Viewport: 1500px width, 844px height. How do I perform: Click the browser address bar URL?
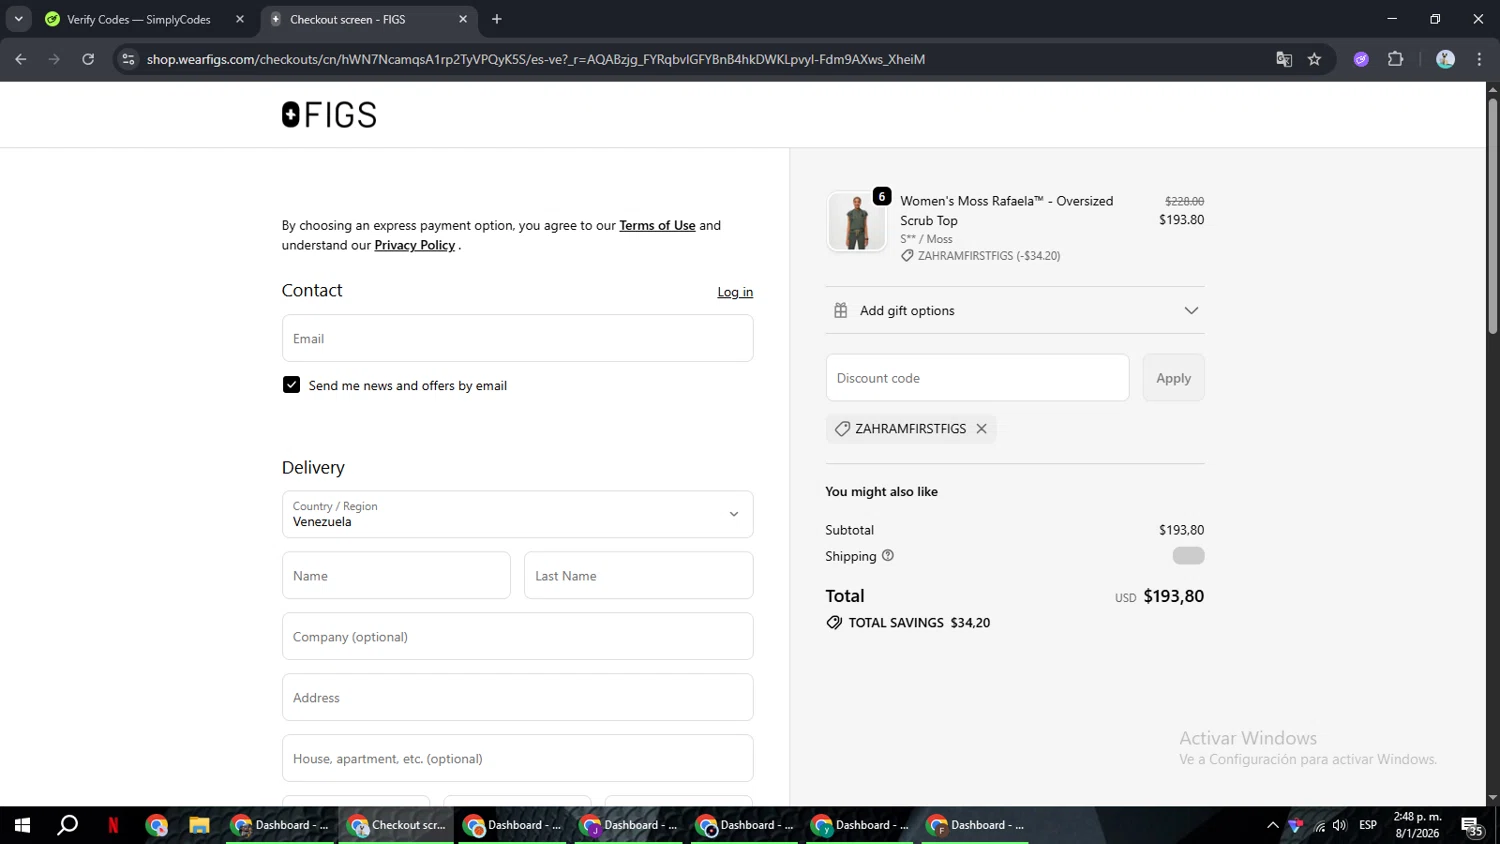click(x=536, y=59)
